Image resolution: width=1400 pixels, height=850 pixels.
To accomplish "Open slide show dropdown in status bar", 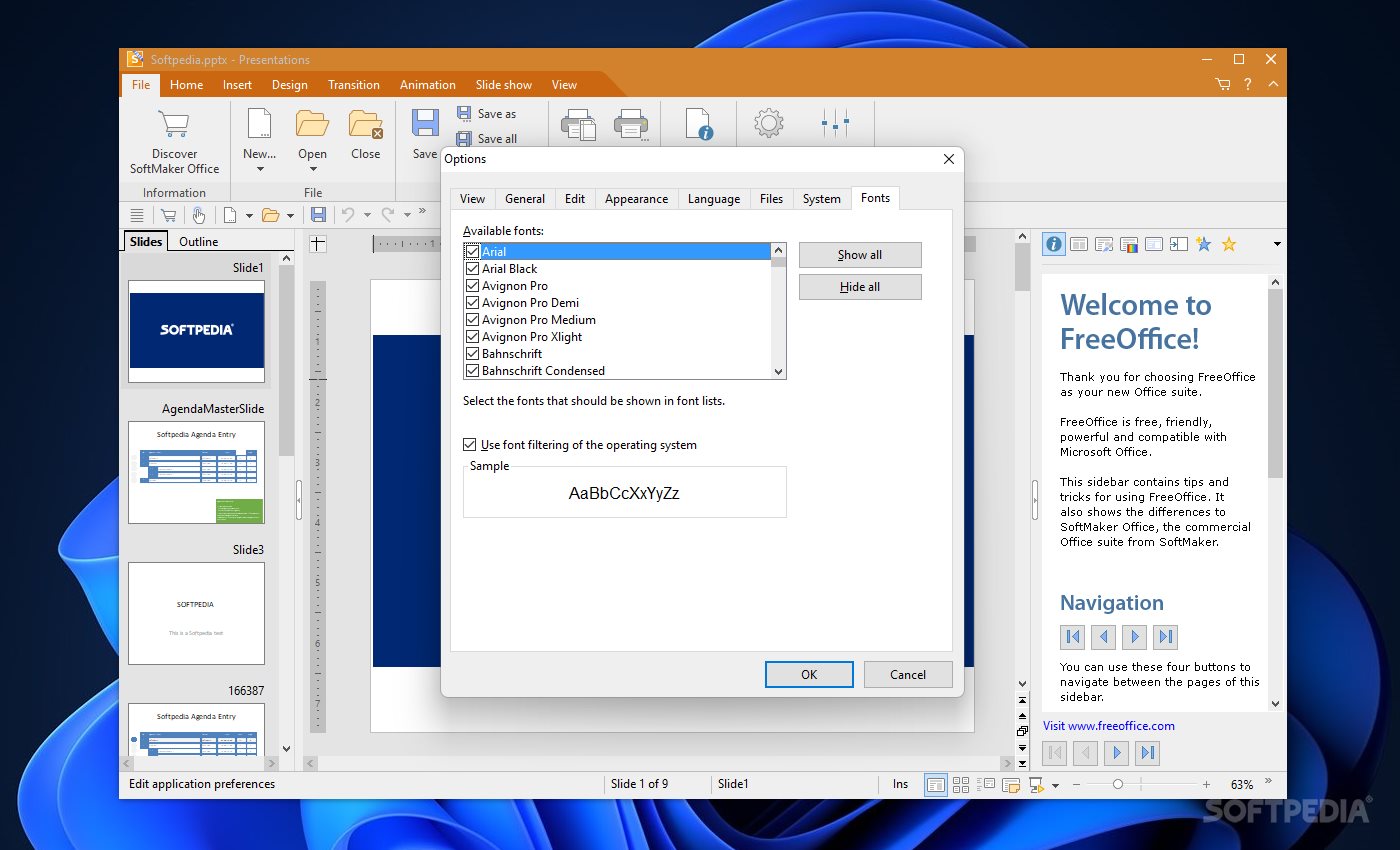I will (x=1055, y=786).
